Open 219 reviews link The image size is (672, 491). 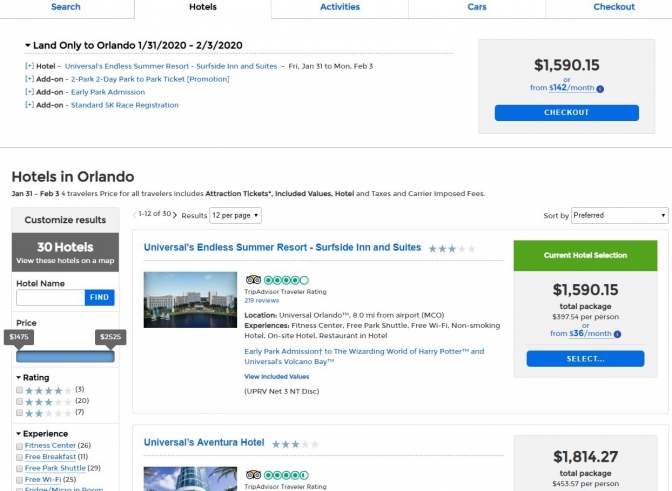click(x=261, y=301)
